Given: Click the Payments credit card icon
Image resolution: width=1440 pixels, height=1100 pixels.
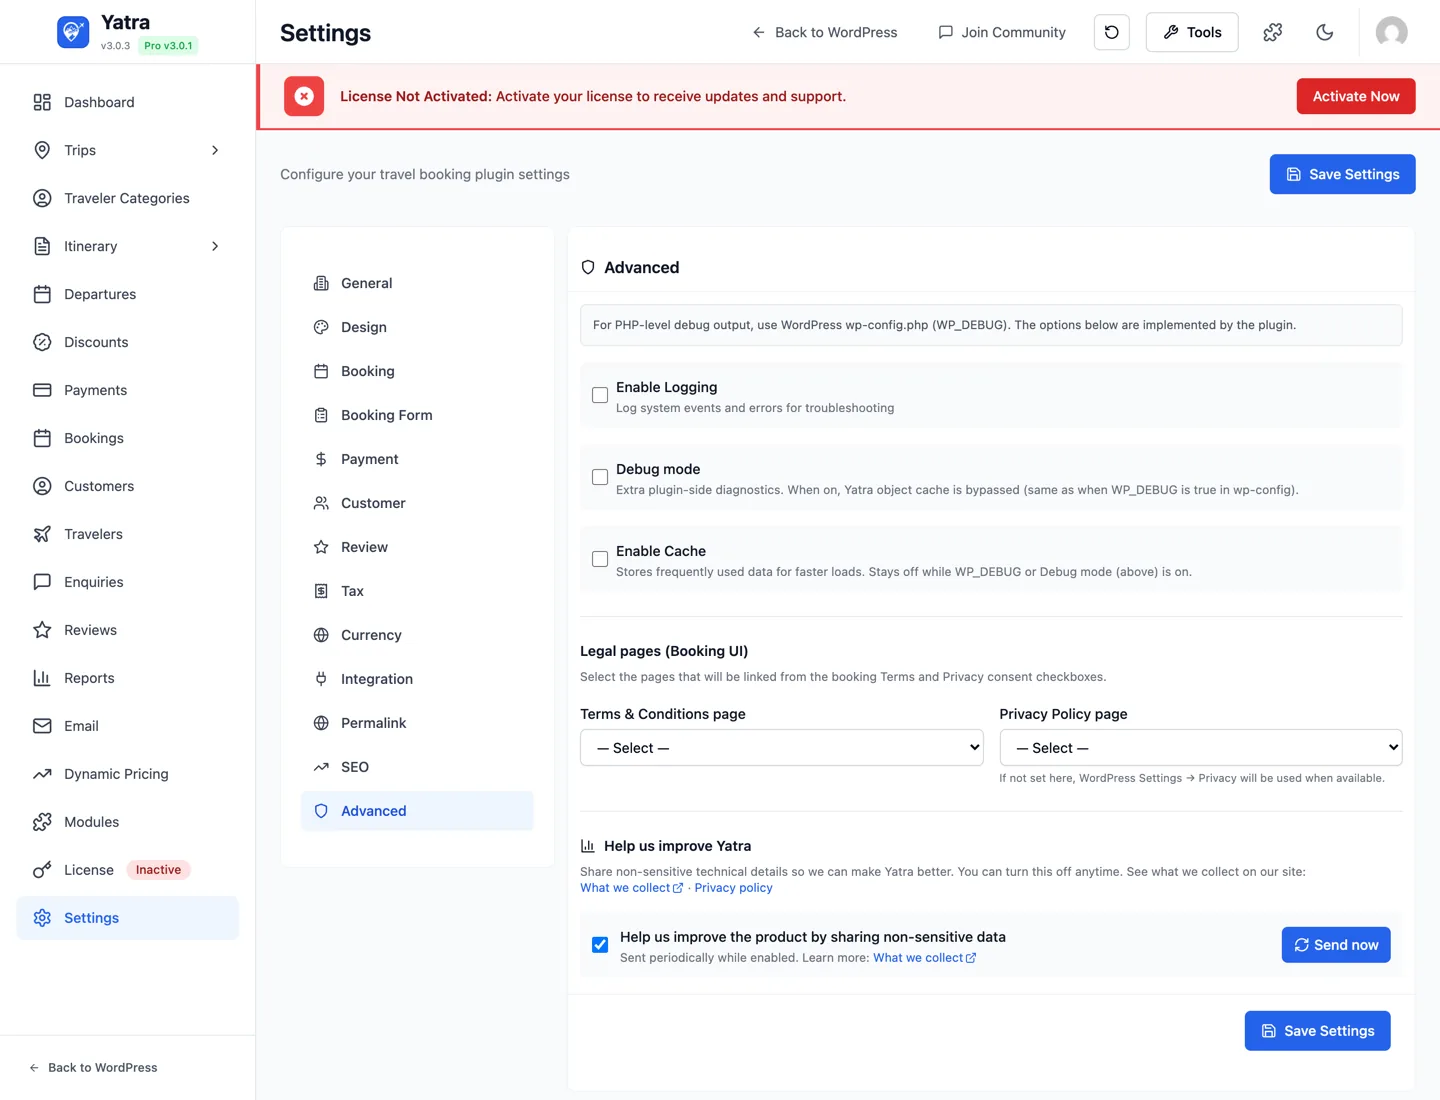Looking at the screenshot, I should (x=42, y=390).
